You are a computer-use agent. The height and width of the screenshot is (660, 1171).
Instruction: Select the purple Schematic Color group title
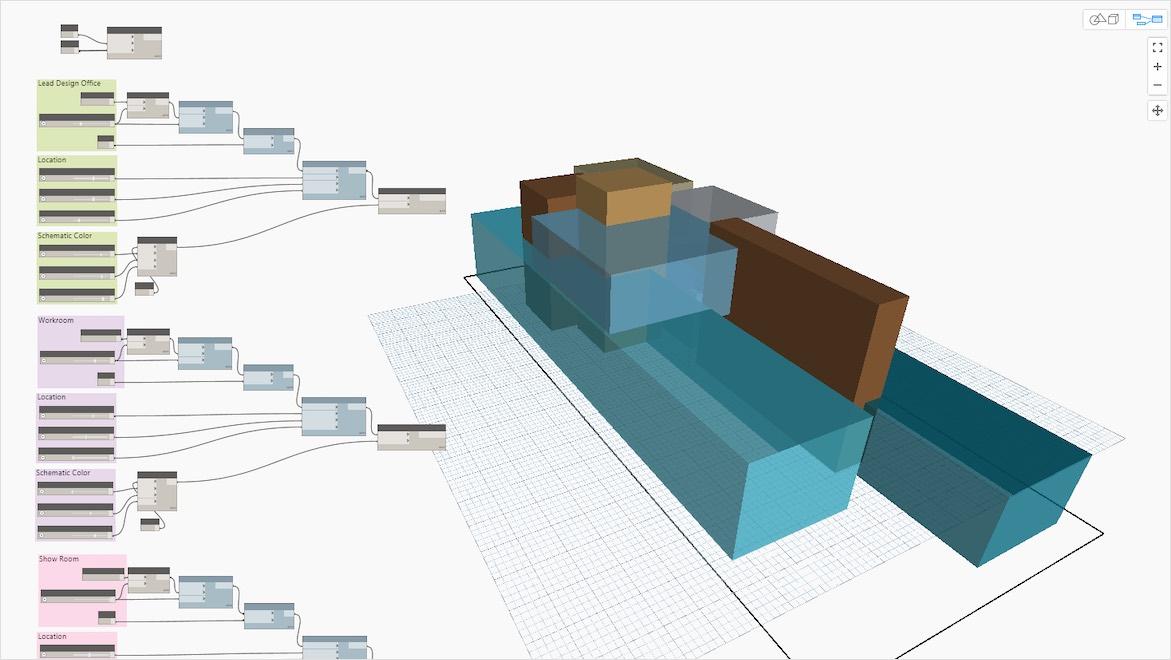63,473
